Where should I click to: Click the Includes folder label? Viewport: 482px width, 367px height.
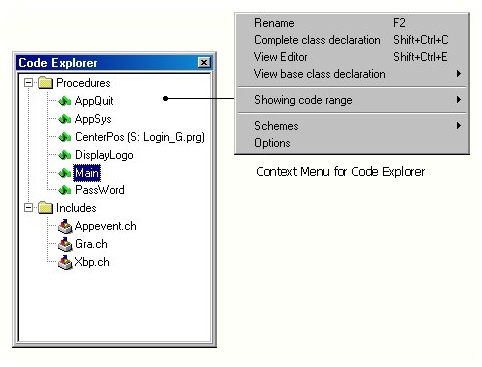click(x=76, y=208)
